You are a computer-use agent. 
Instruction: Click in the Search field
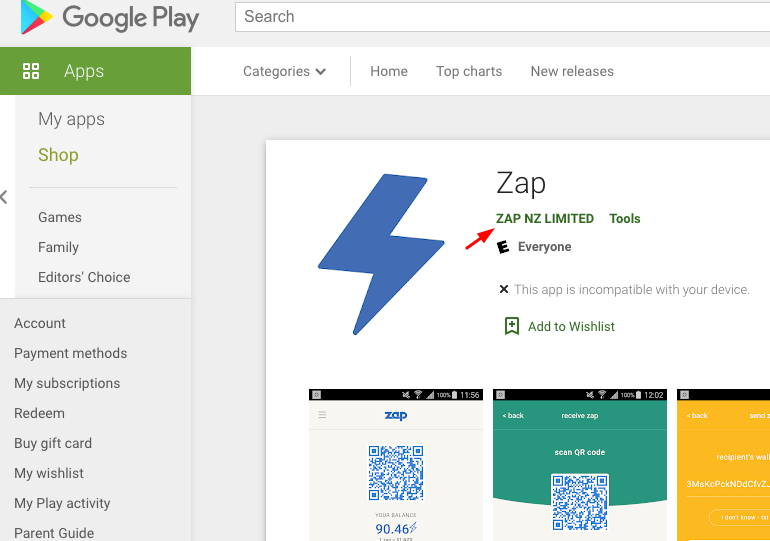pyautogui.click(x=502, y=17)
